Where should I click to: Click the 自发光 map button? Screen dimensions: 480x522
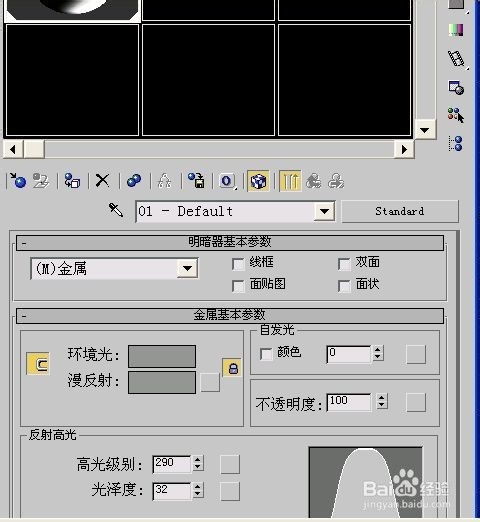click(x=416, y=354)
